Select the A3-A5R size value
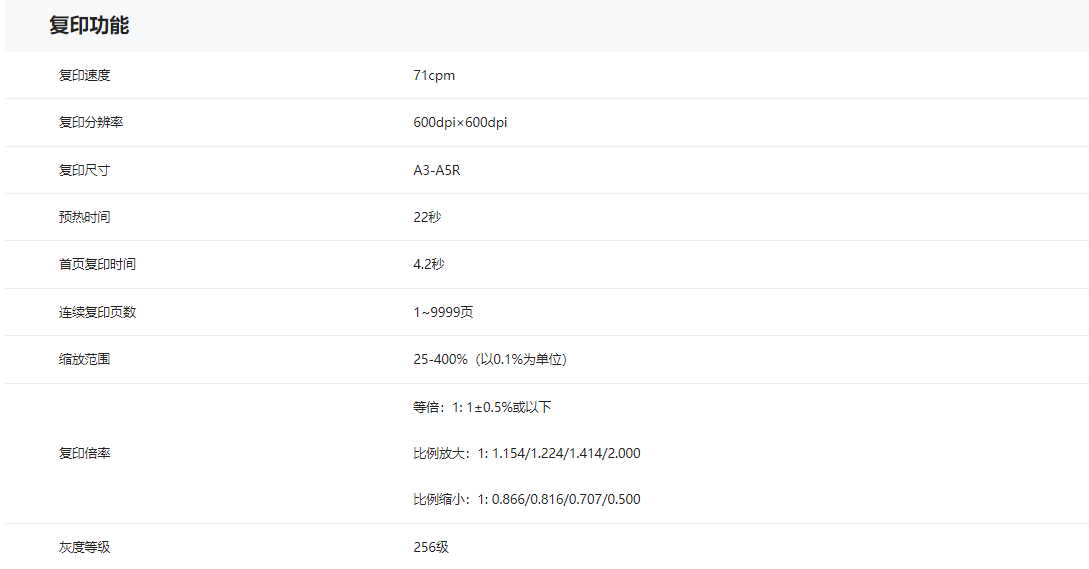 tap(436, 170)
